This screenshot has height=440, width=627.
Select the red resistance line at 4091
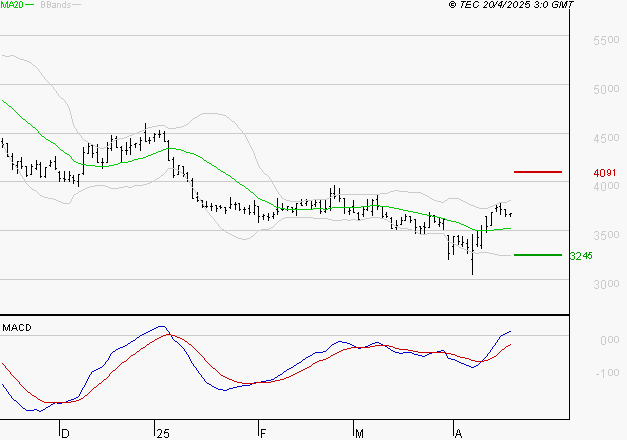click(537, 172)
